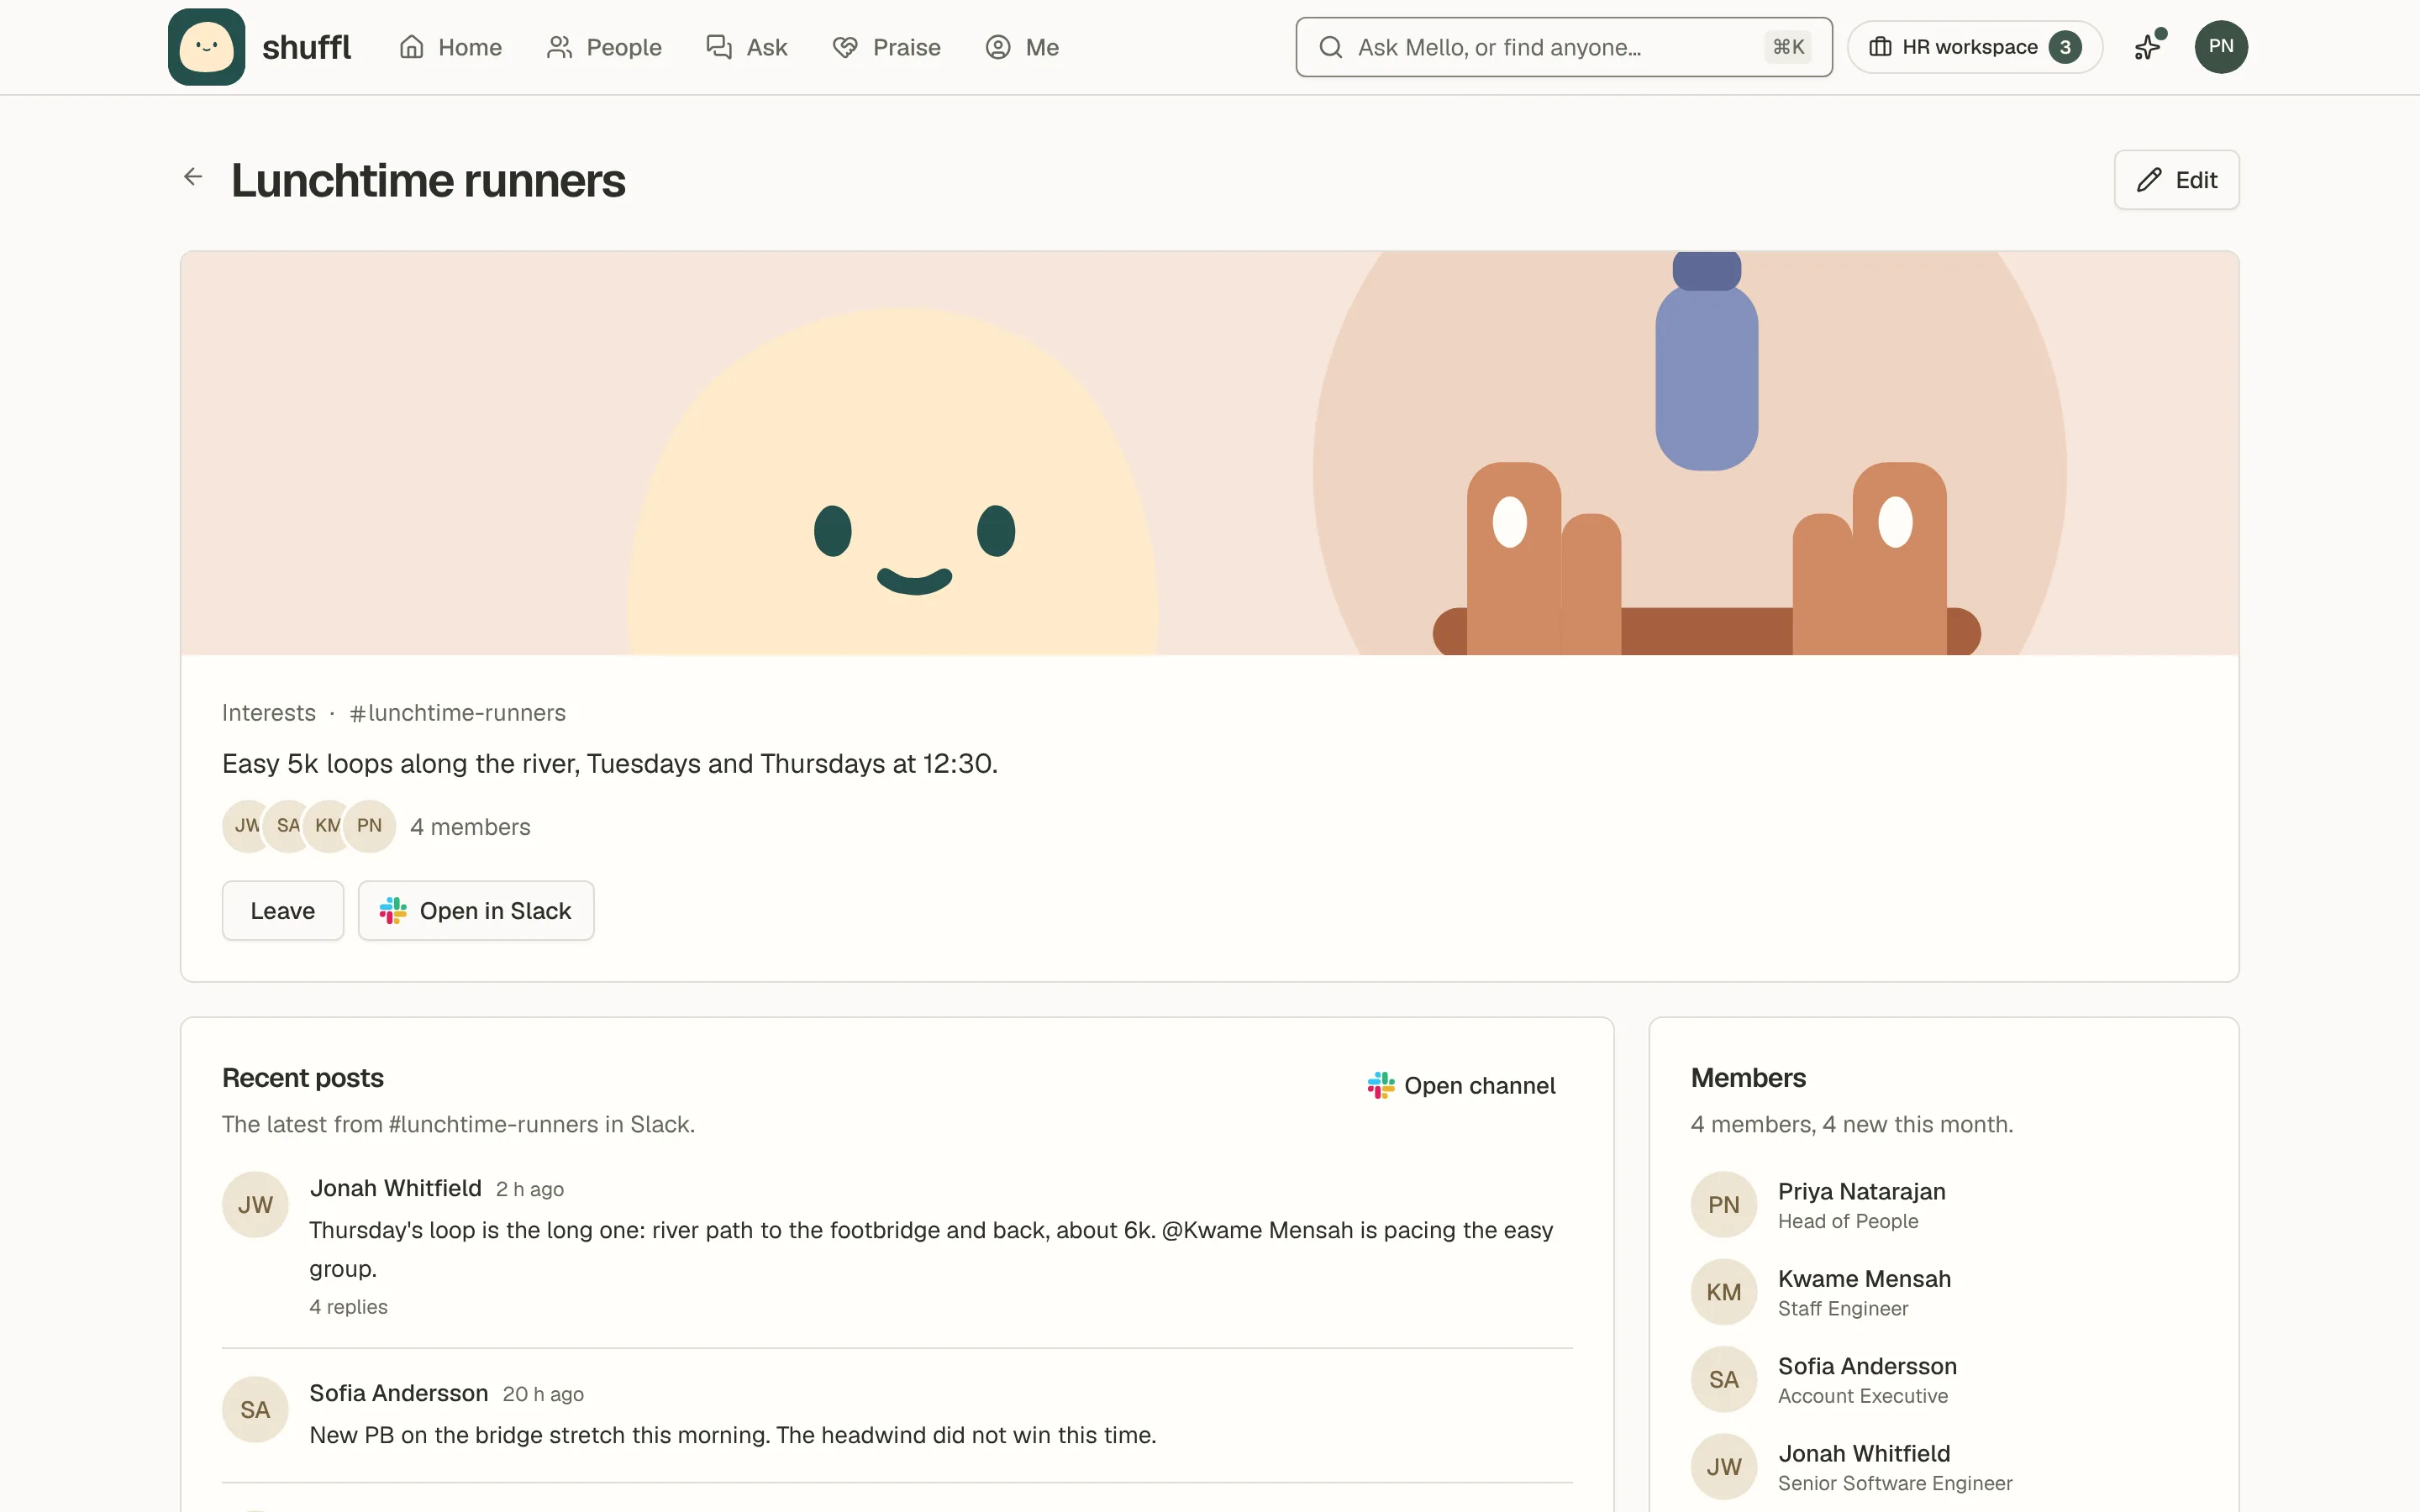Click the Open channel link
The image size is (2420, 1512).
point(1461,1085)
